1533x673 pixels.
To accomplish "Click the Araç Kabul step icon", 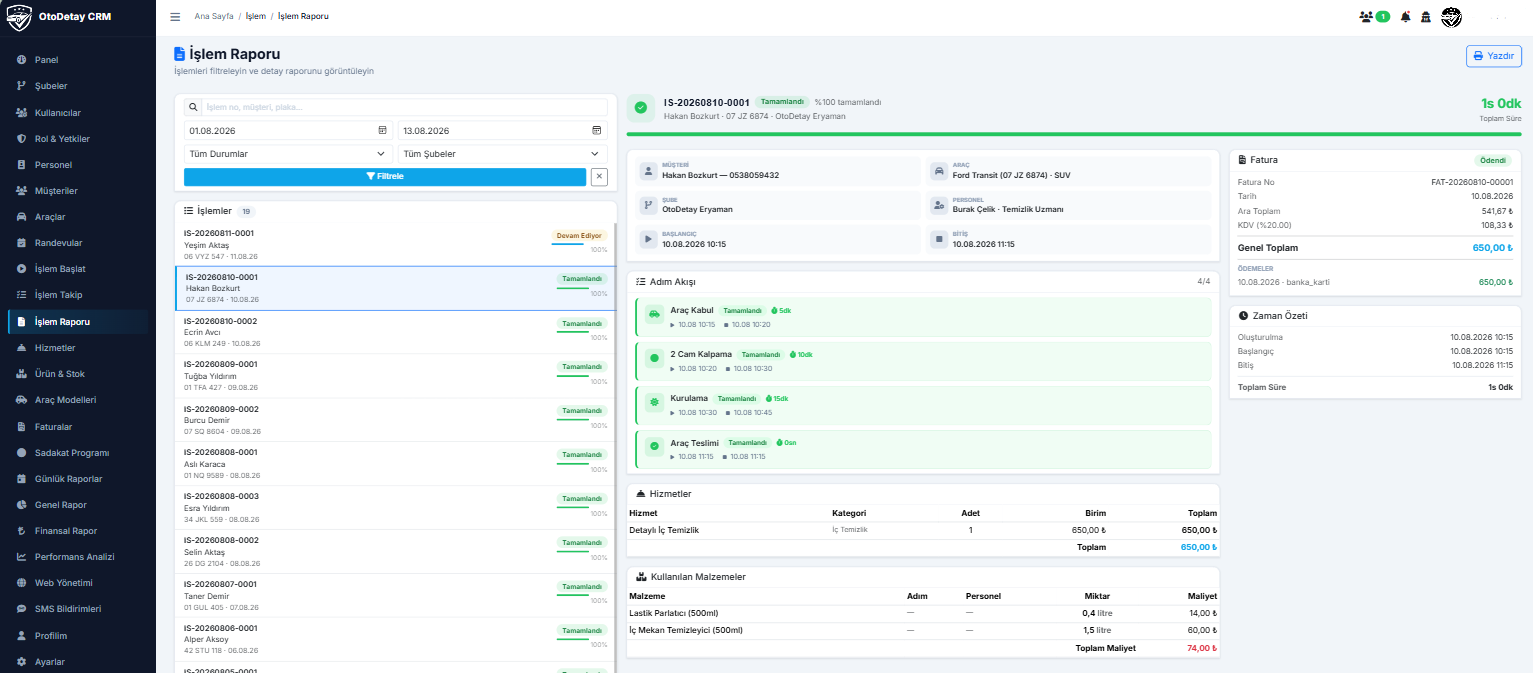I will 654,314.
